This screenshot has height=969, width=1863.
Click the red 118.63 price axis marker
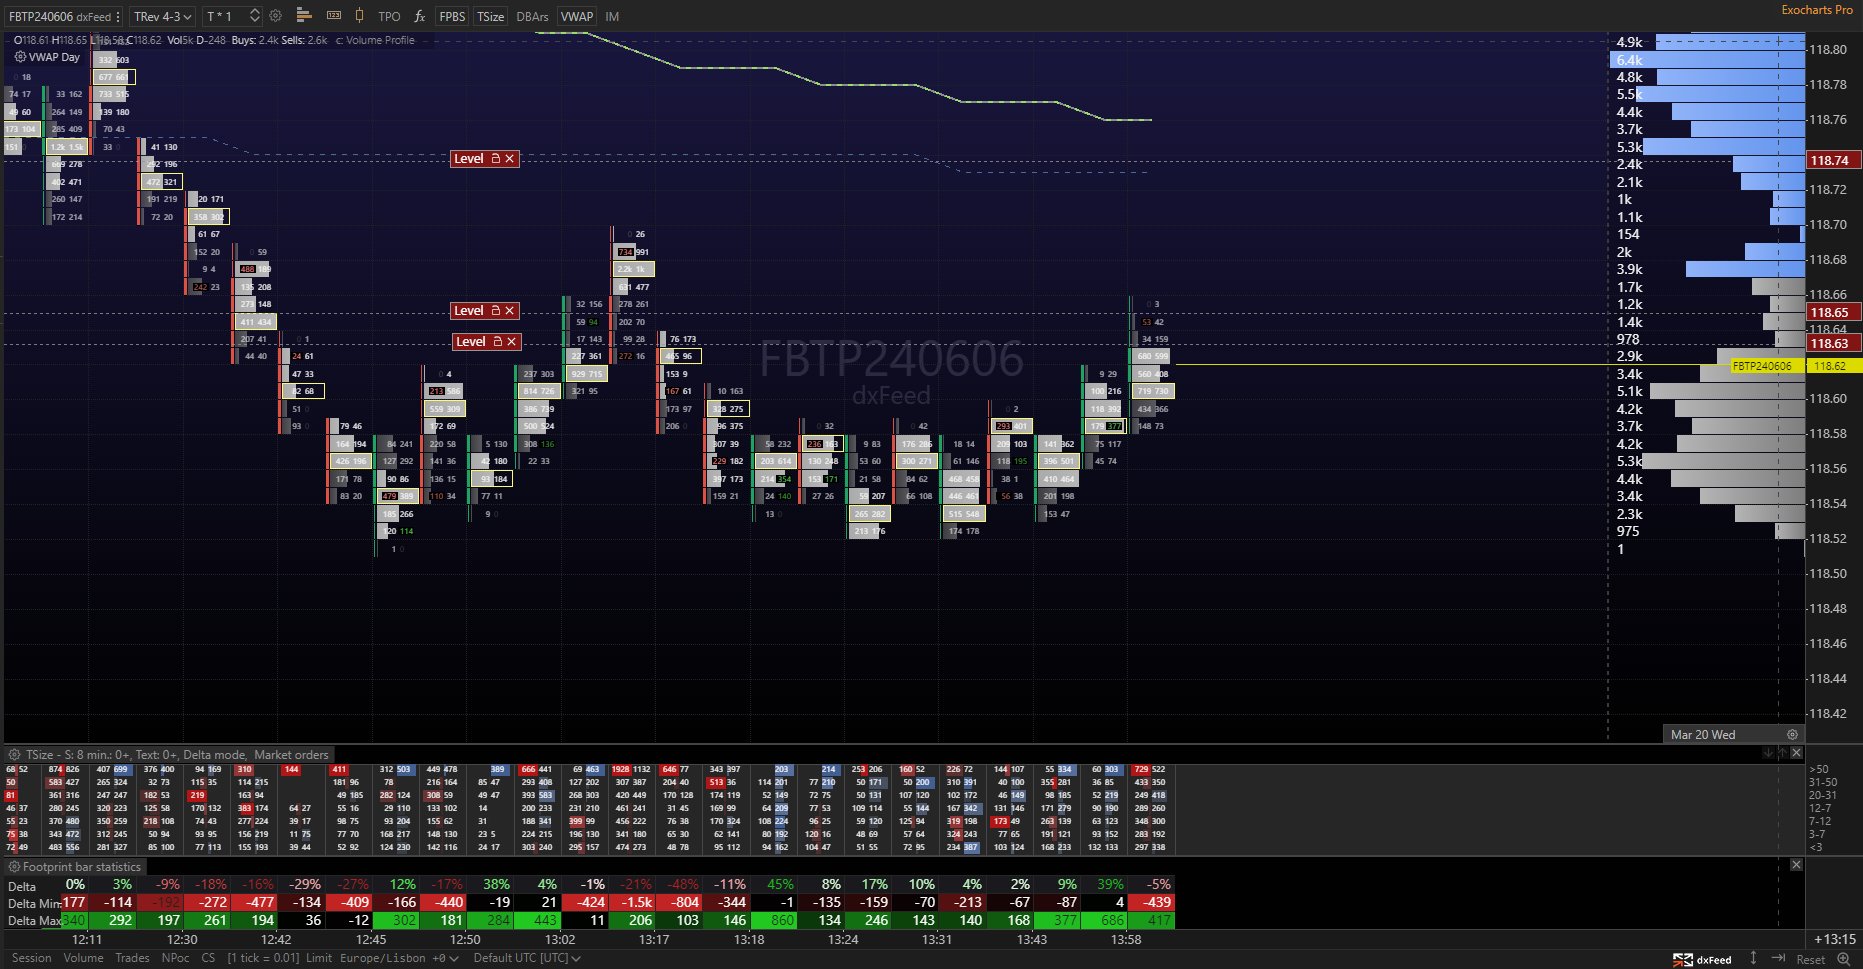(1833, 344)
